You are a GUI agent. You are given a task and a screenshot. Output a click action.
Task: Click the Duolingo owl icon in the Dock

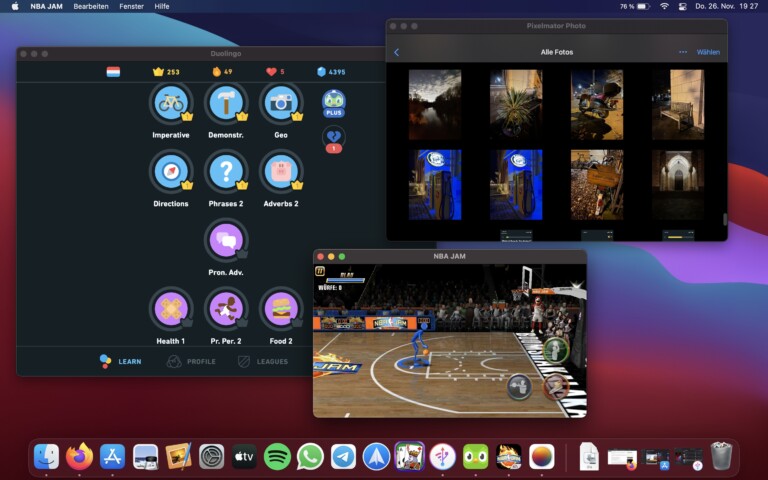[x=476, y=456]
